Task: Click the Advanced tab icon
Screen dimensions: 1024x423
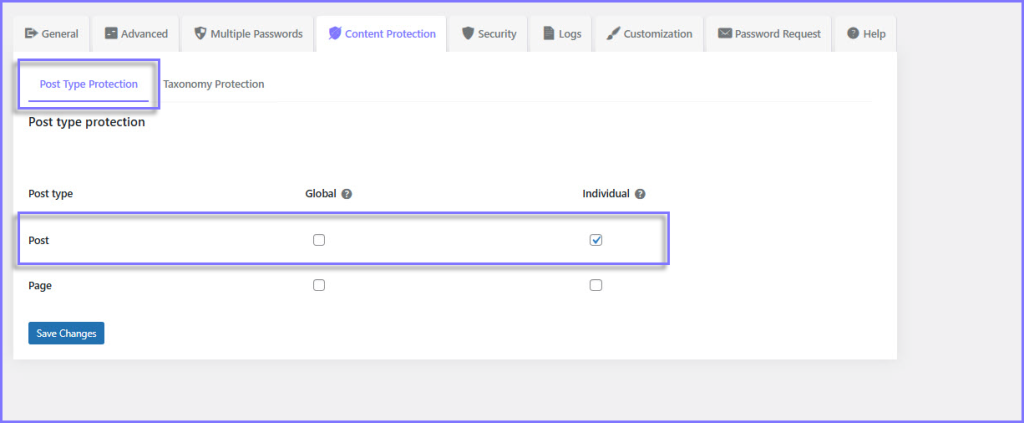Action: pos(111,34)
